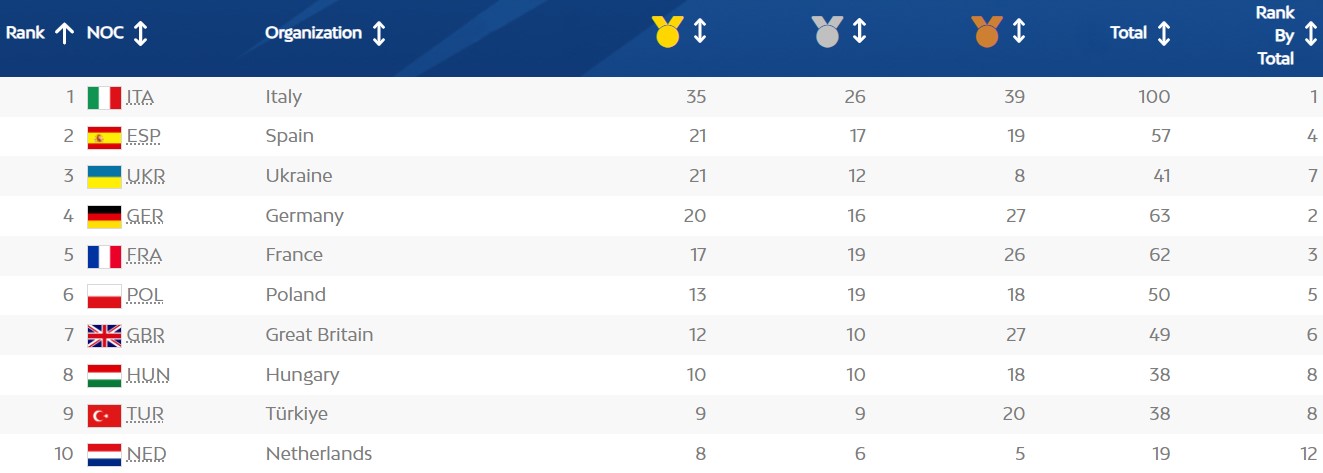Image resolution: width=1323 pixels, height=473 pixels.
Task: Click the Ukraine flag icon
Action: (104, 176)
